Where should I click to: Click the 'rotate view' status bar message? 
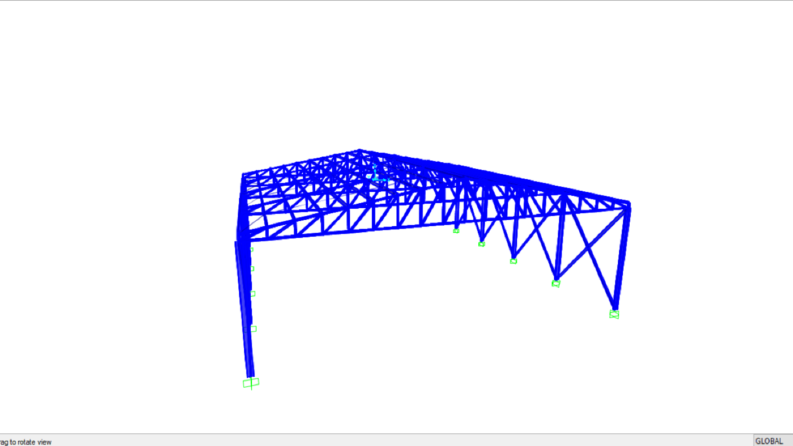(x=26, y=442)
